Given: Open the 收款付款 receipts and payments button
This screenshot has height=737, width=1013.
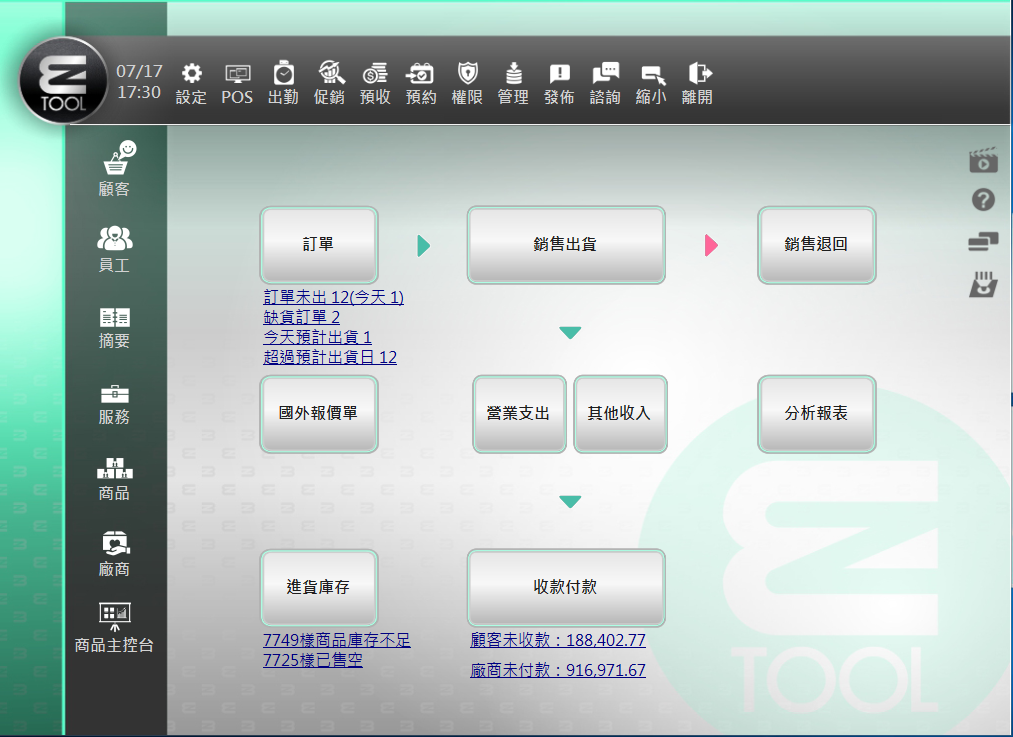Looking at the screenshot, I should pos(566,588).
